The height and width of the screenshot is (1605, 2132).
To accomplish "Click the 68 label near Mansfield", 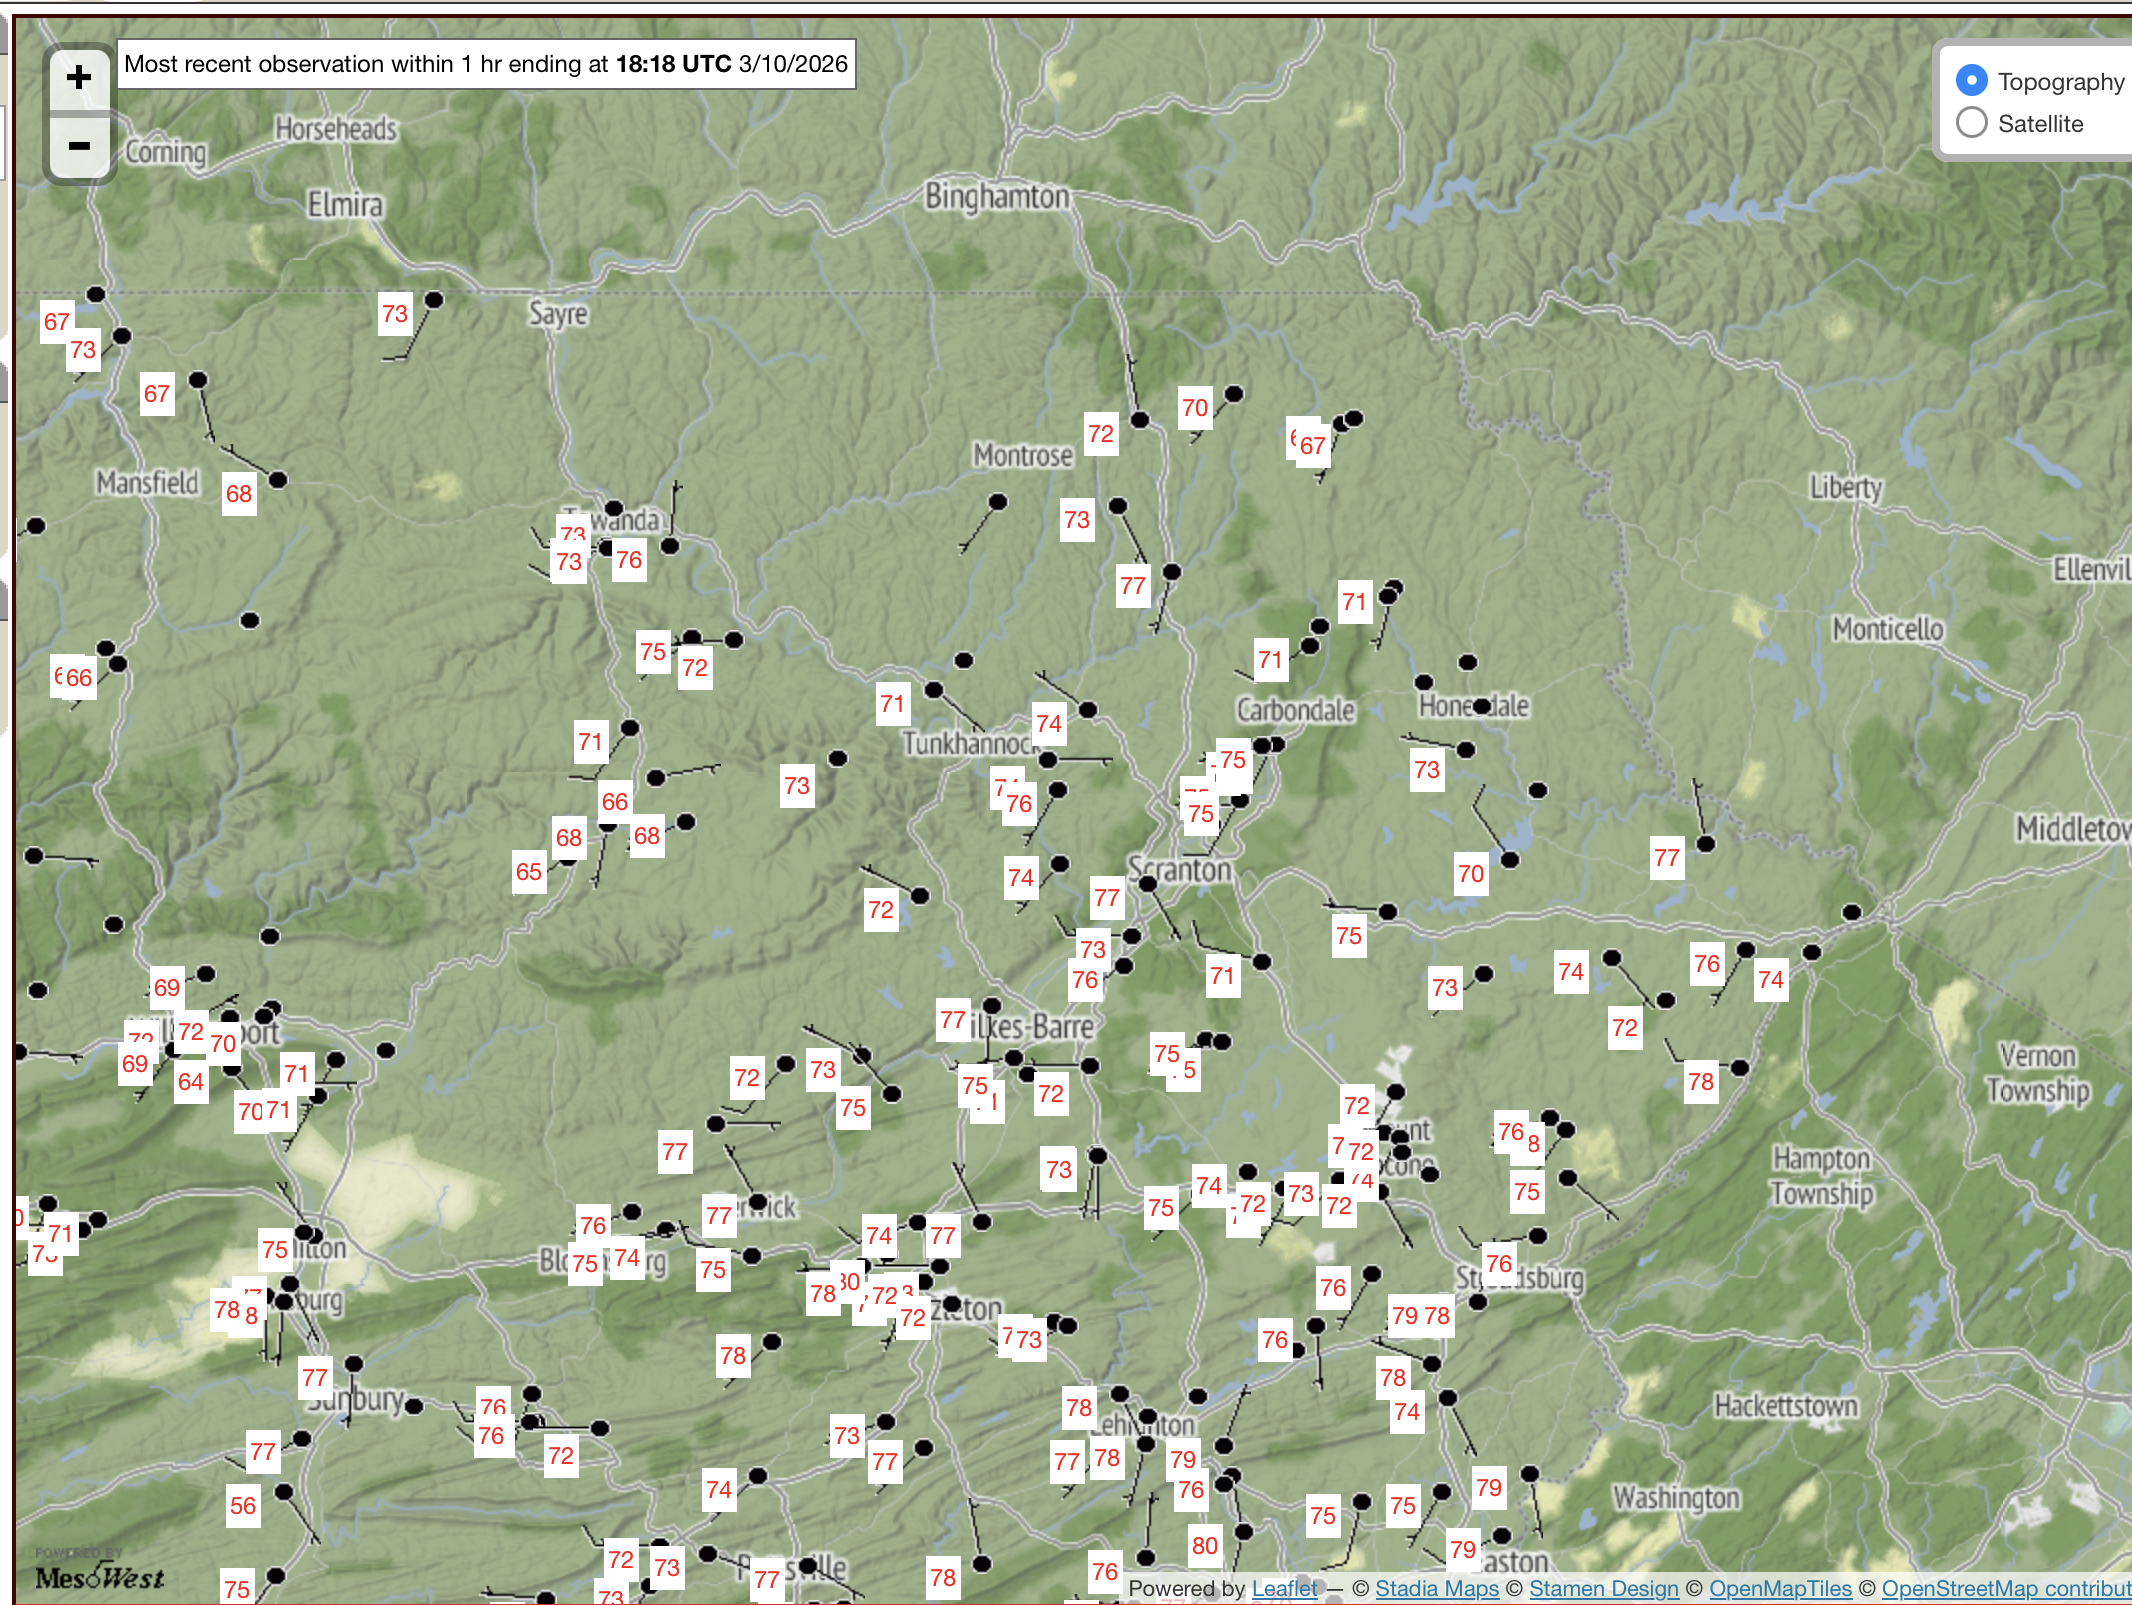I will coord(239,494).
